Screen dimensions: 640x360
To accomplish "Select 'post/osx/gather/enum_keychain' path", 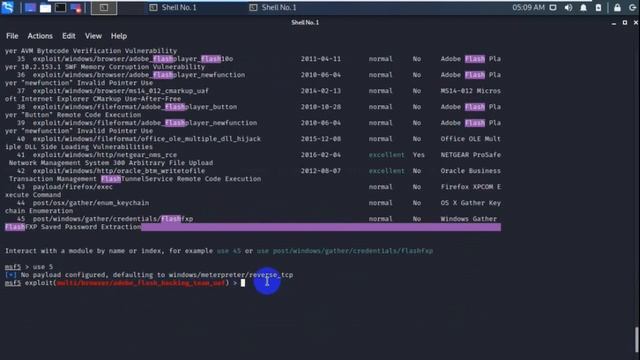I will (91, 203).
